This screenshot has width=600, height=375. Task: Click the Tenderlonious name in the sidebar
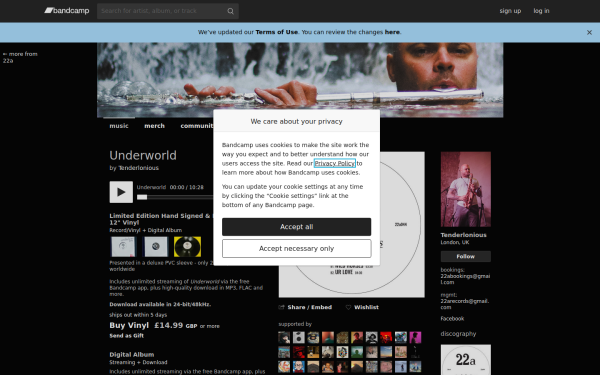(x=463, y=235)
